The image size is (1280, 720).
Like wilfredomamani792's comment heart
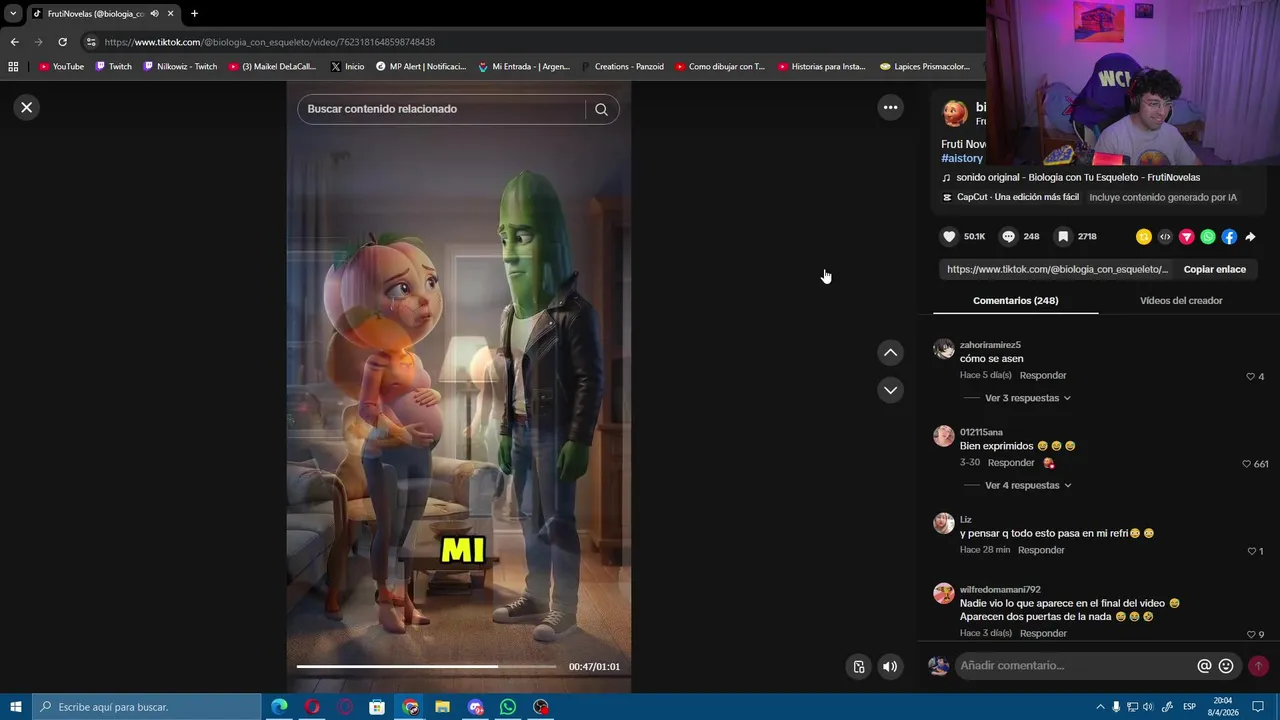[1251, 634]
